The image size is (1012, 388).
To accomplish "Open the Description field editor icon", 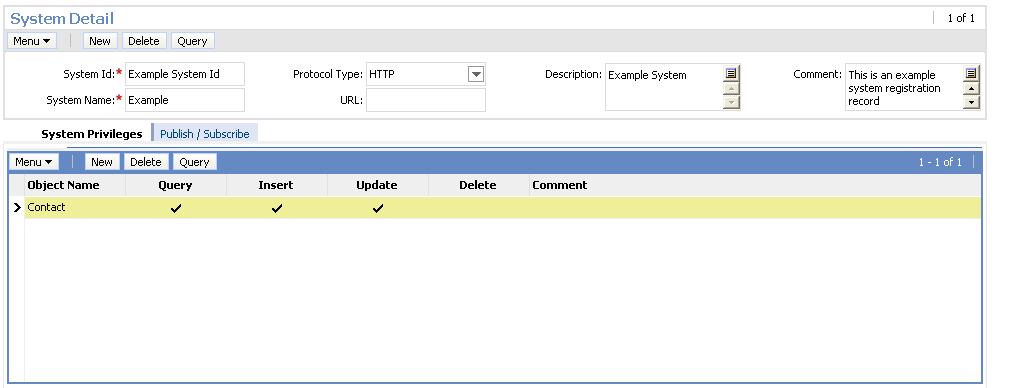I will [x=731, y=74].
